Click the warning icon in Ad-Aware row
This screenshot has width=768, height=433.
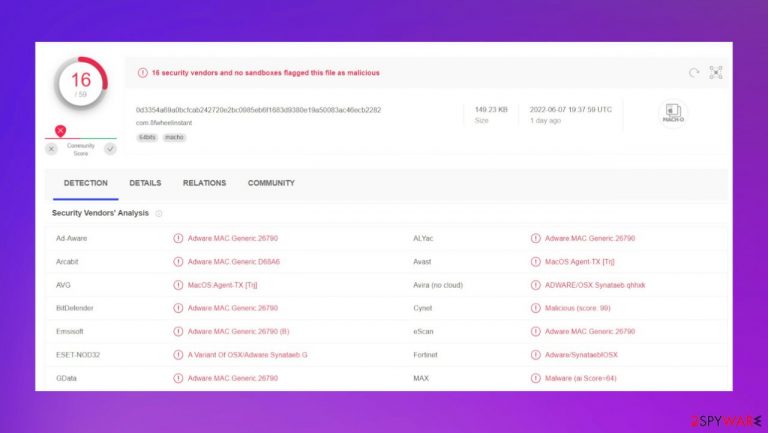(178, 239)
